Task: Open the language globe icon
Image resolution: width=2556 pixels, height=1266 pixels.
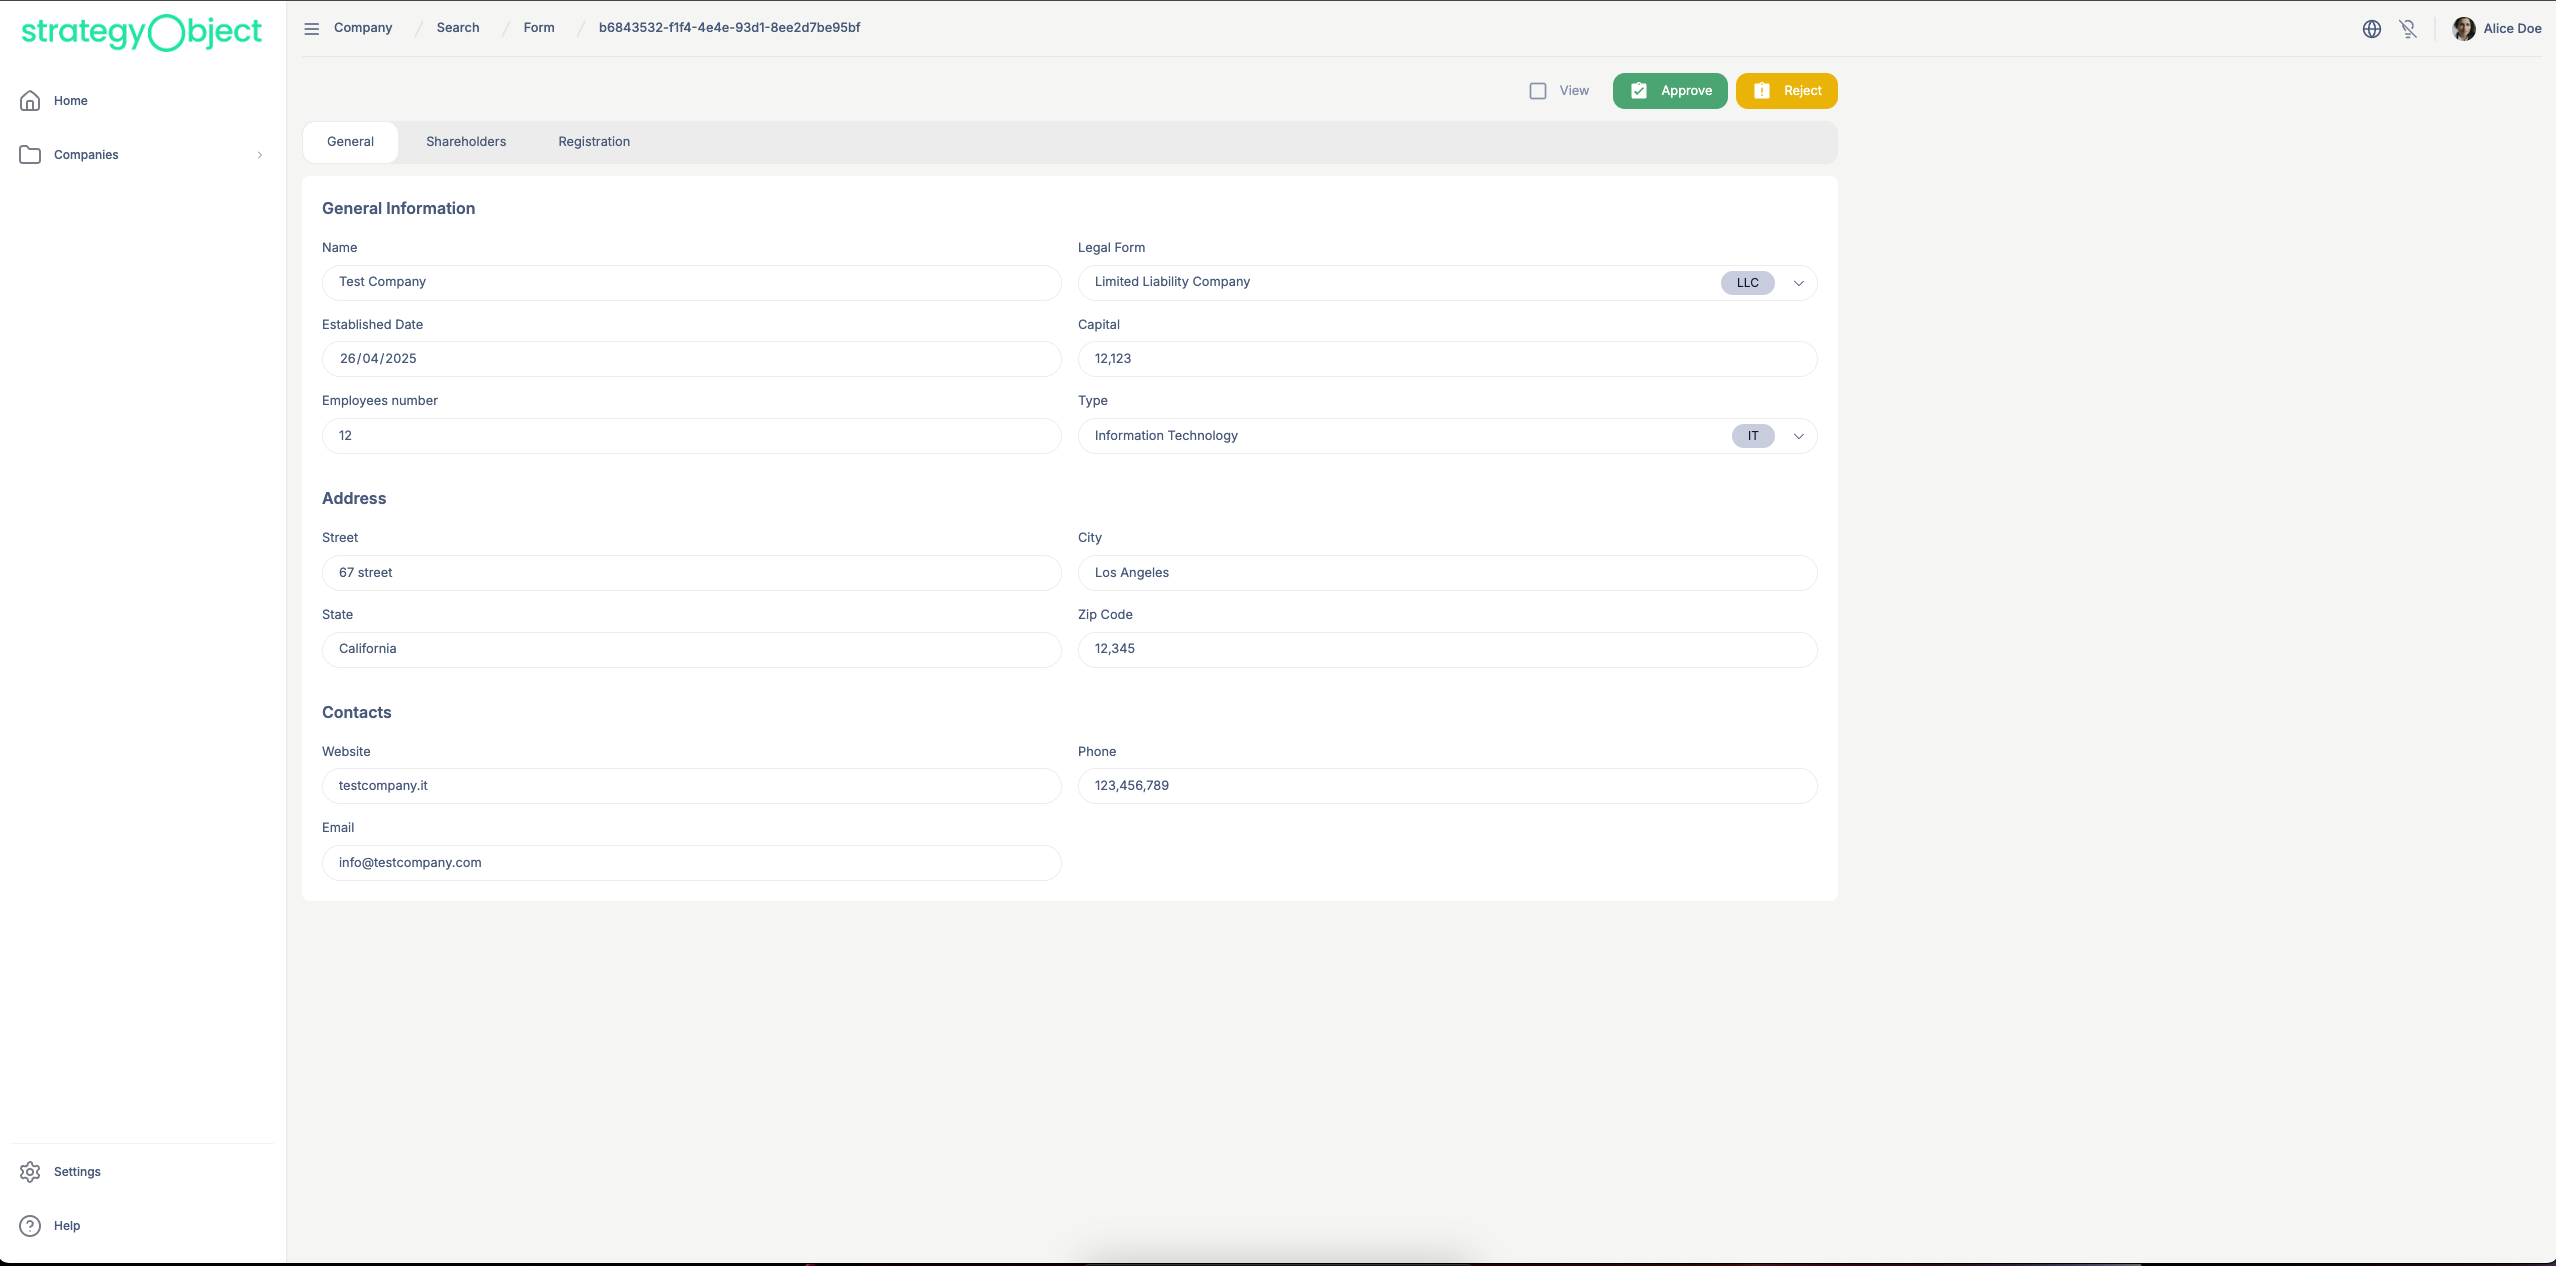Action: tap(2371, 29)
